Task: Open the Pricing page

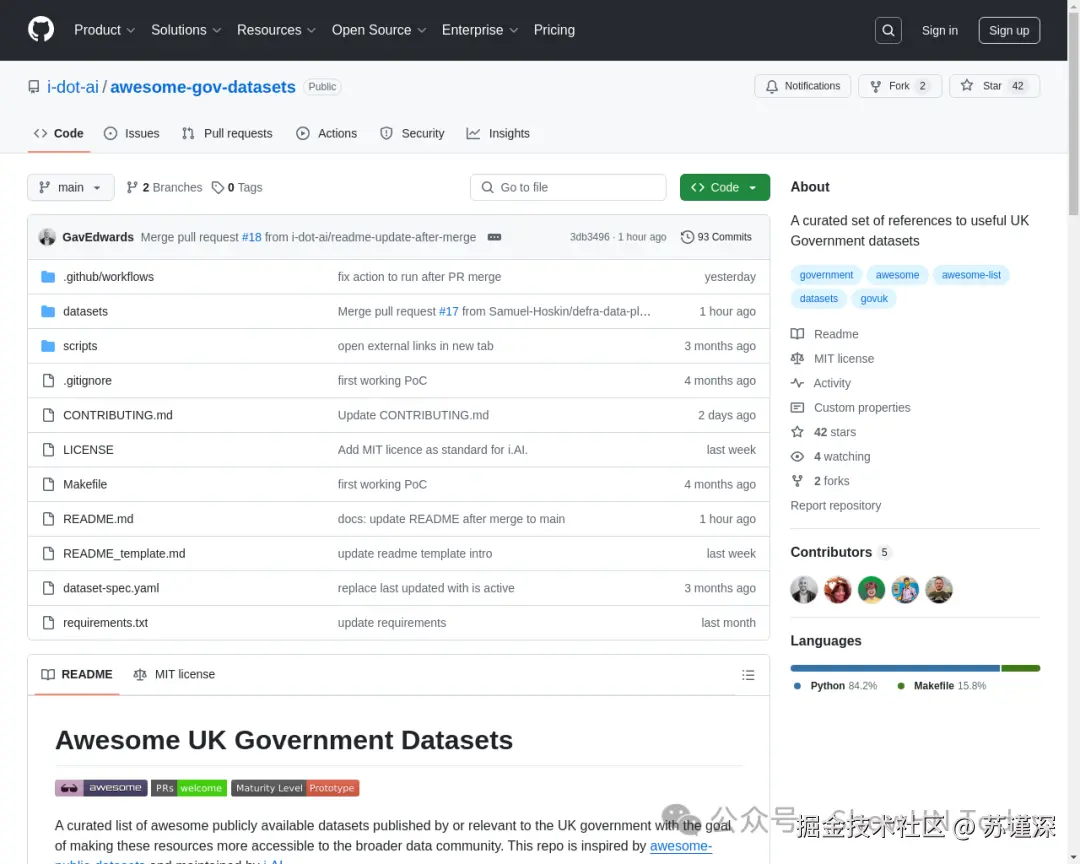Action: [554, 30]
